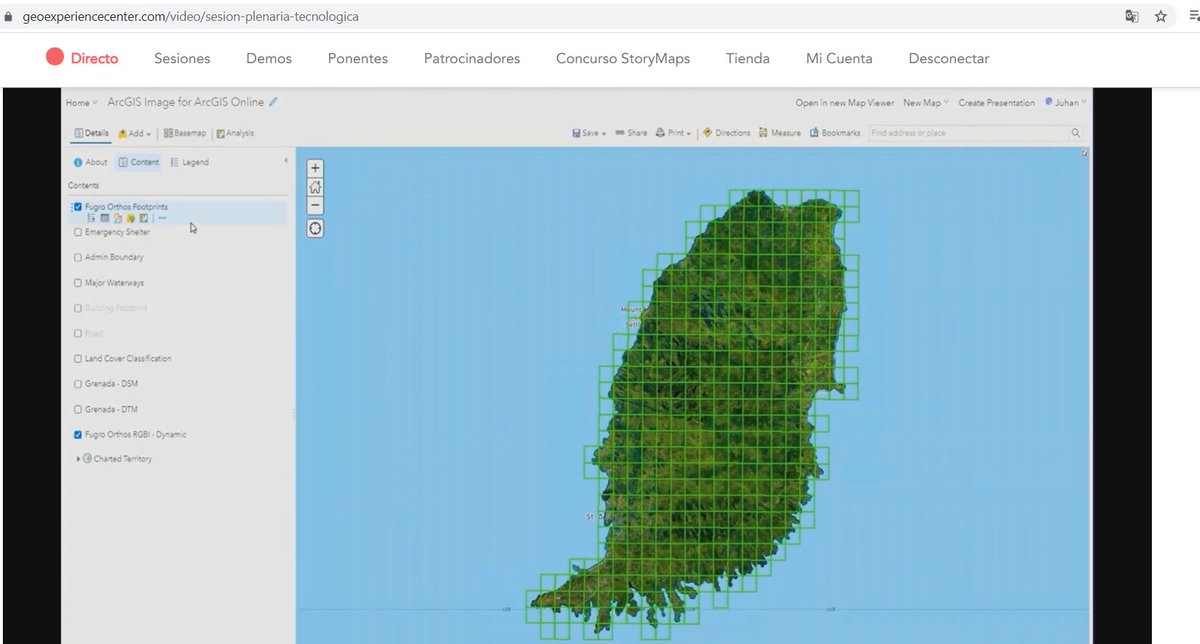Click the find my location button
1200x644 pixels.
(315, 228)
